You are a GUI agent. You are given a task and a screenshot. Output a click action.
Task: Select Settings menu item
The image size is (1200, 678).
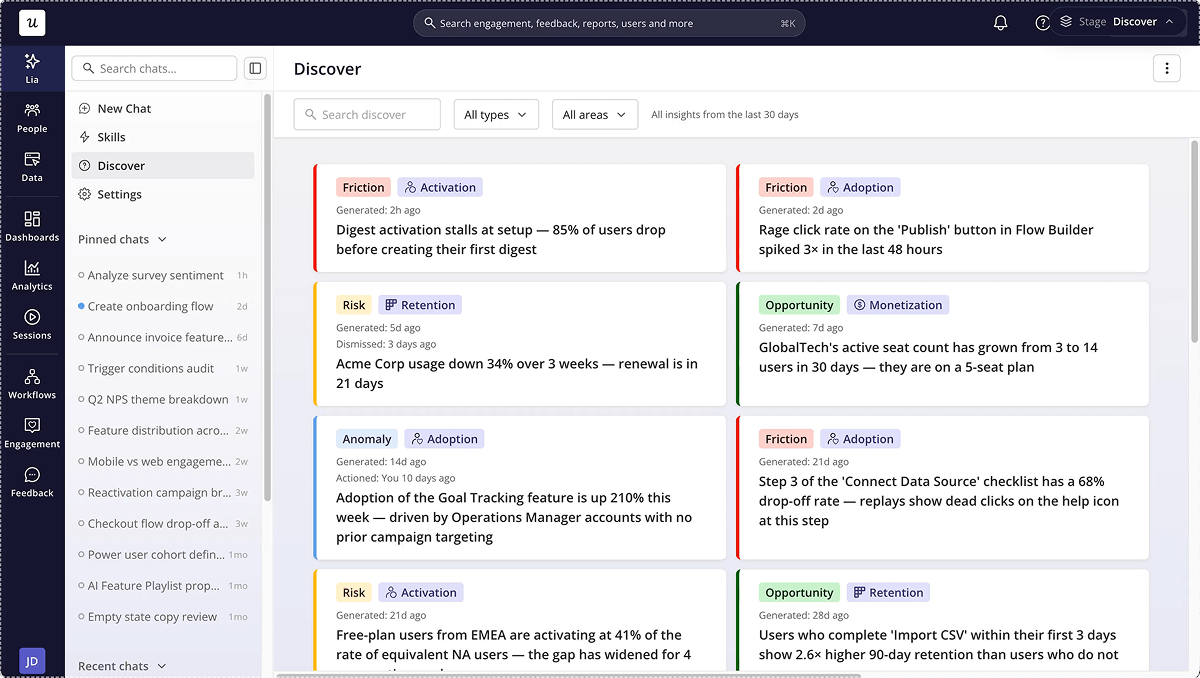point(163,194)
